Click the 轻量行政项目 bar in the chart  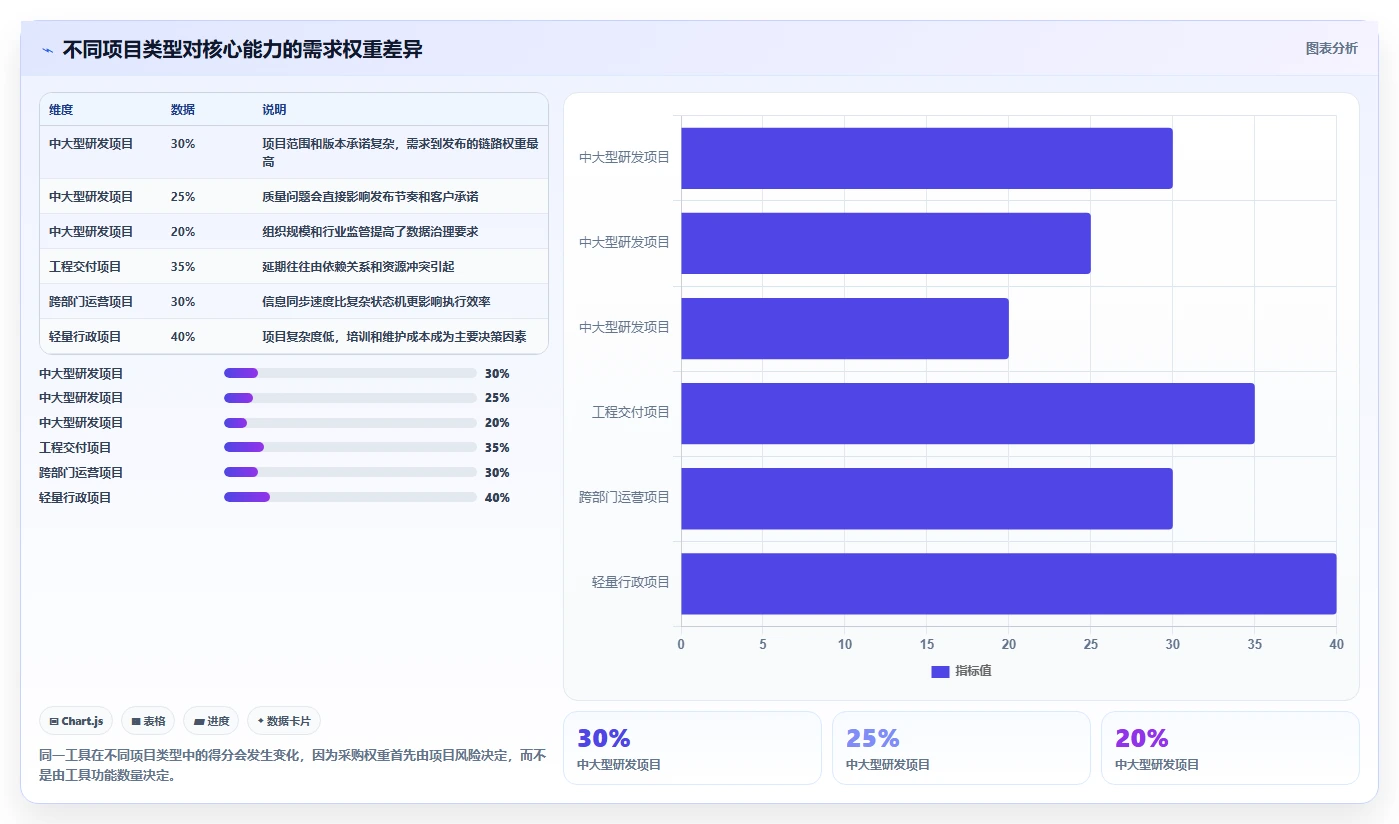[1008, 583]
